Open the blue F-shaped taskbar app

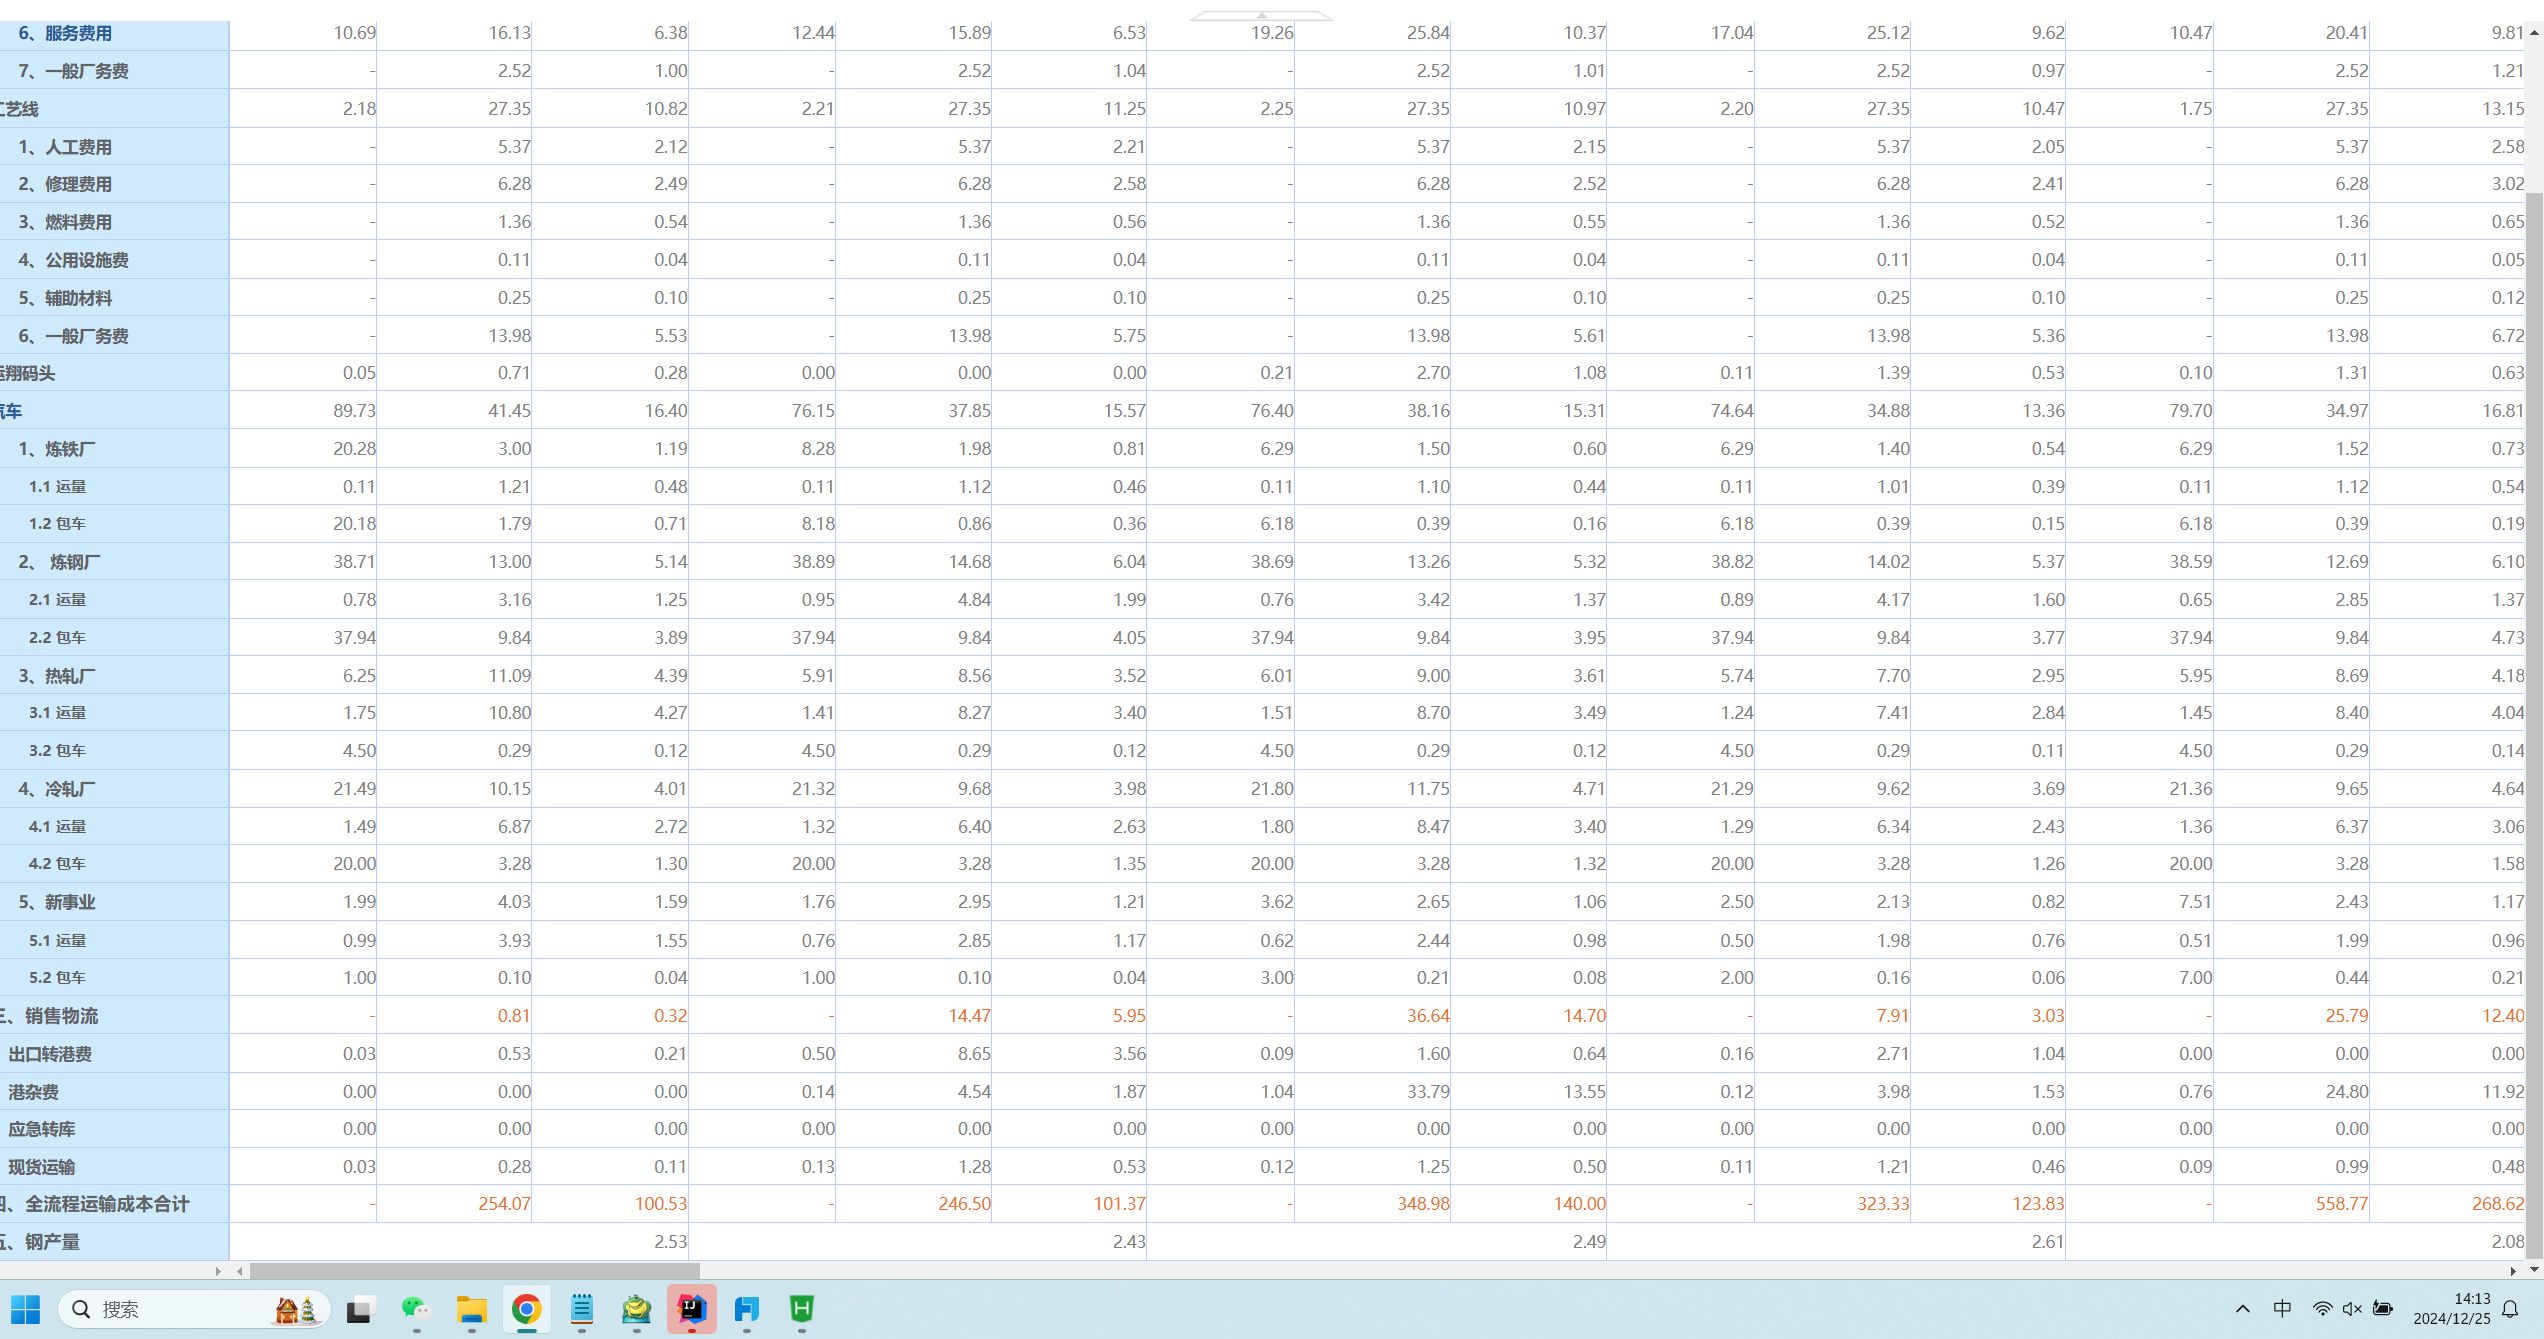point(747,1309)
